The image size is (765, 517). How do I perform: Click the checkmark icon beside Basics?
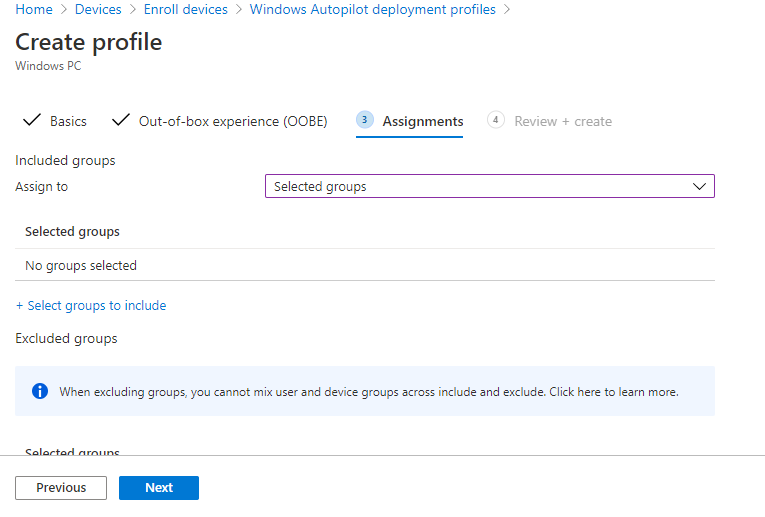[30, 121]
